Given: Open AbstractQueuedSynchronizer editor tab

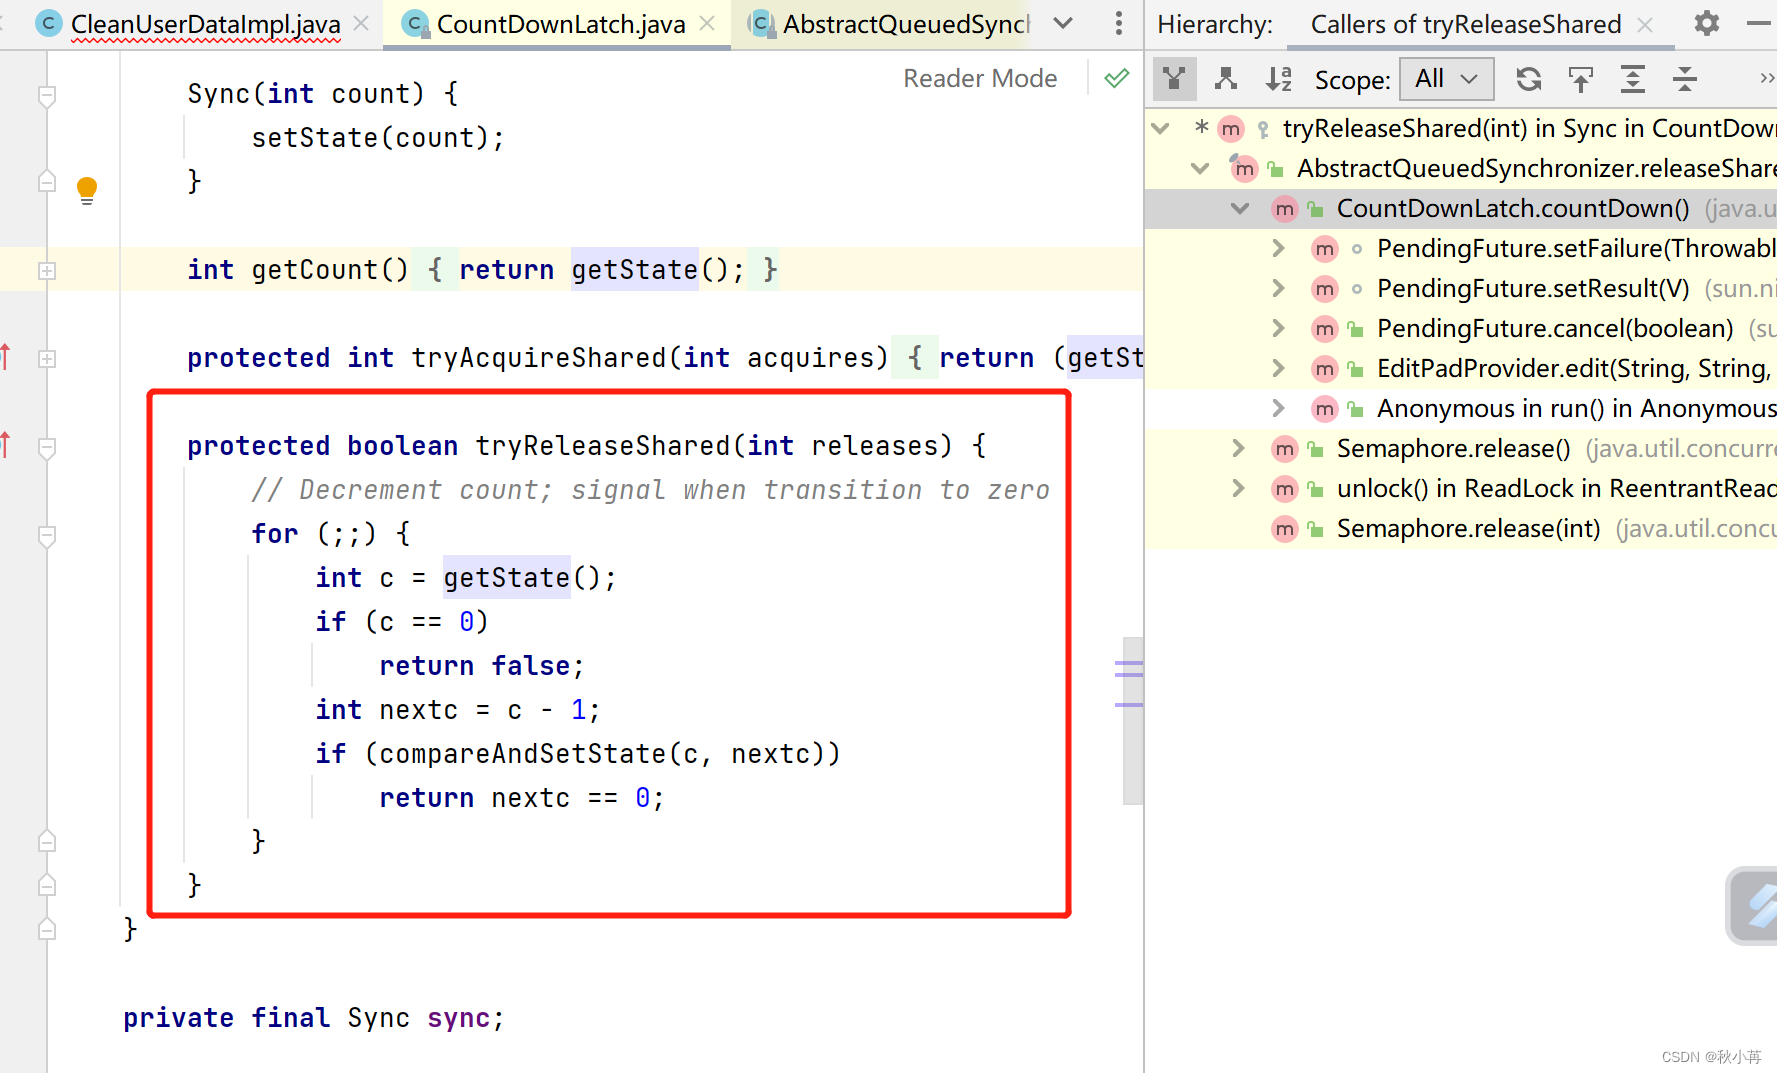Looking at the screenshot, I should pos(890,24).
